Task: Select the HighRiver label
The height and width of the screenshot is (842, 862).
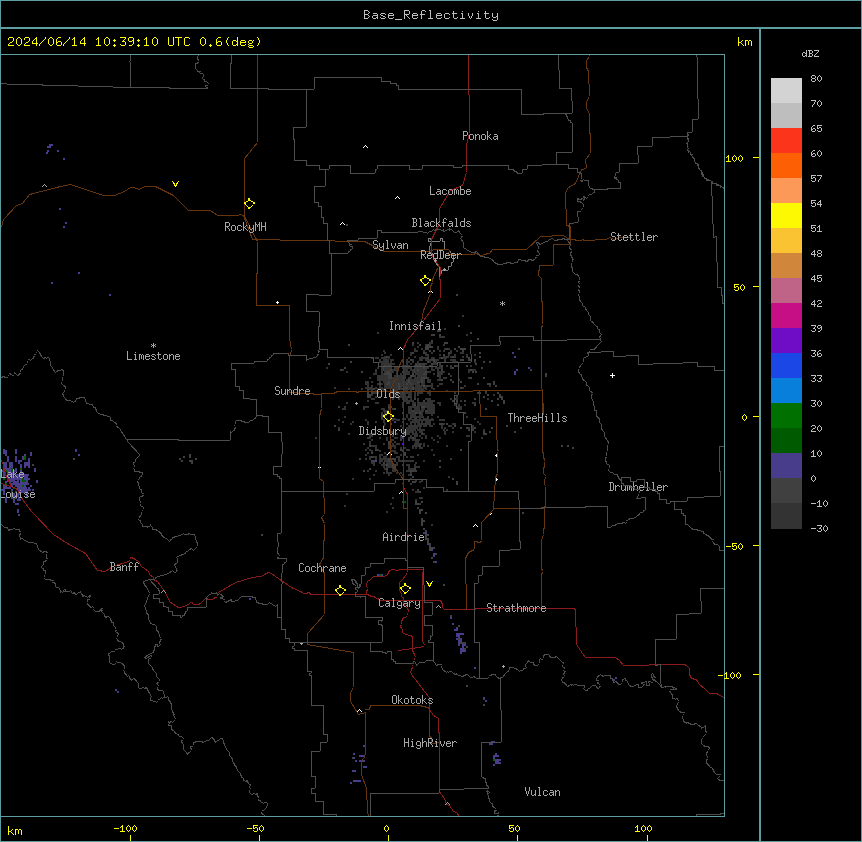Action: (430, 743)
